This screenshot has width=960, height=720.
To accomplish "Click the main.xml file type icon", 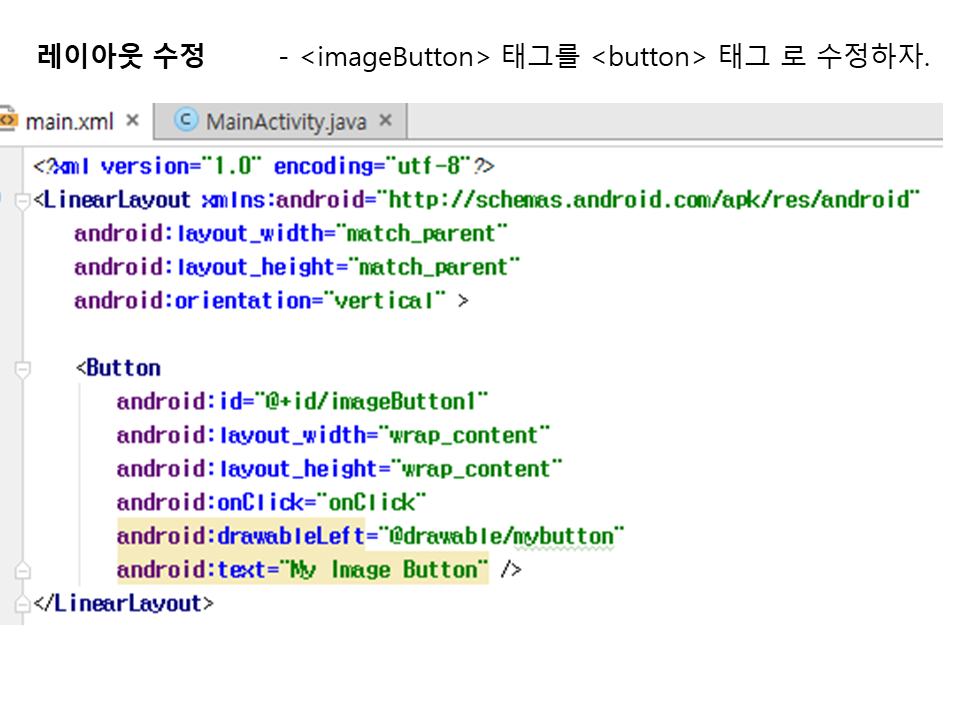I will (8, 121).
